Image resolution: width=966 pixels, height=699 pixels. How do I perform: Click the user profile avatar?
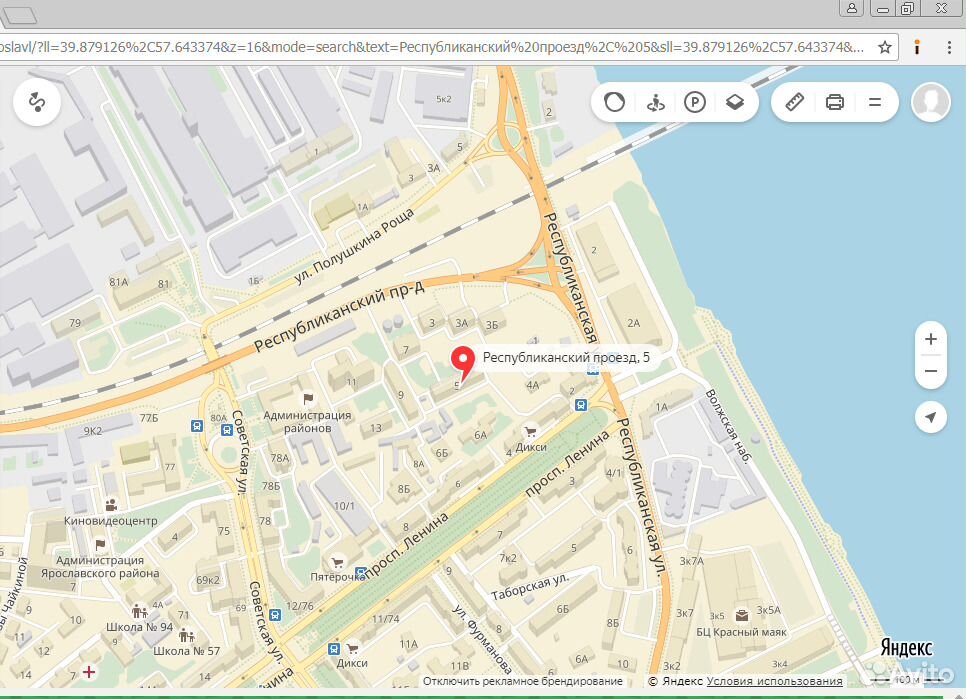click(931, 102)
